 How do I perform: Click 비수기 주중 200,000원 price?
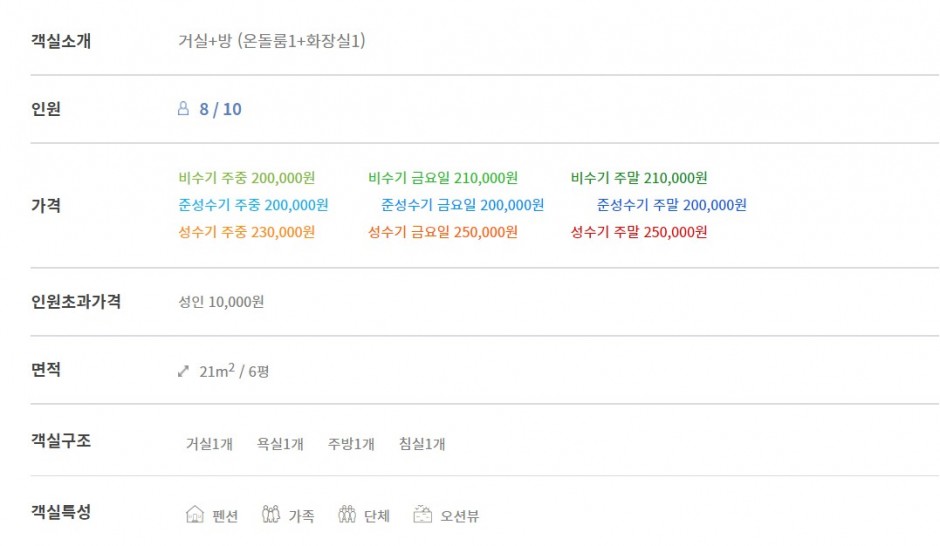[246, 178]
